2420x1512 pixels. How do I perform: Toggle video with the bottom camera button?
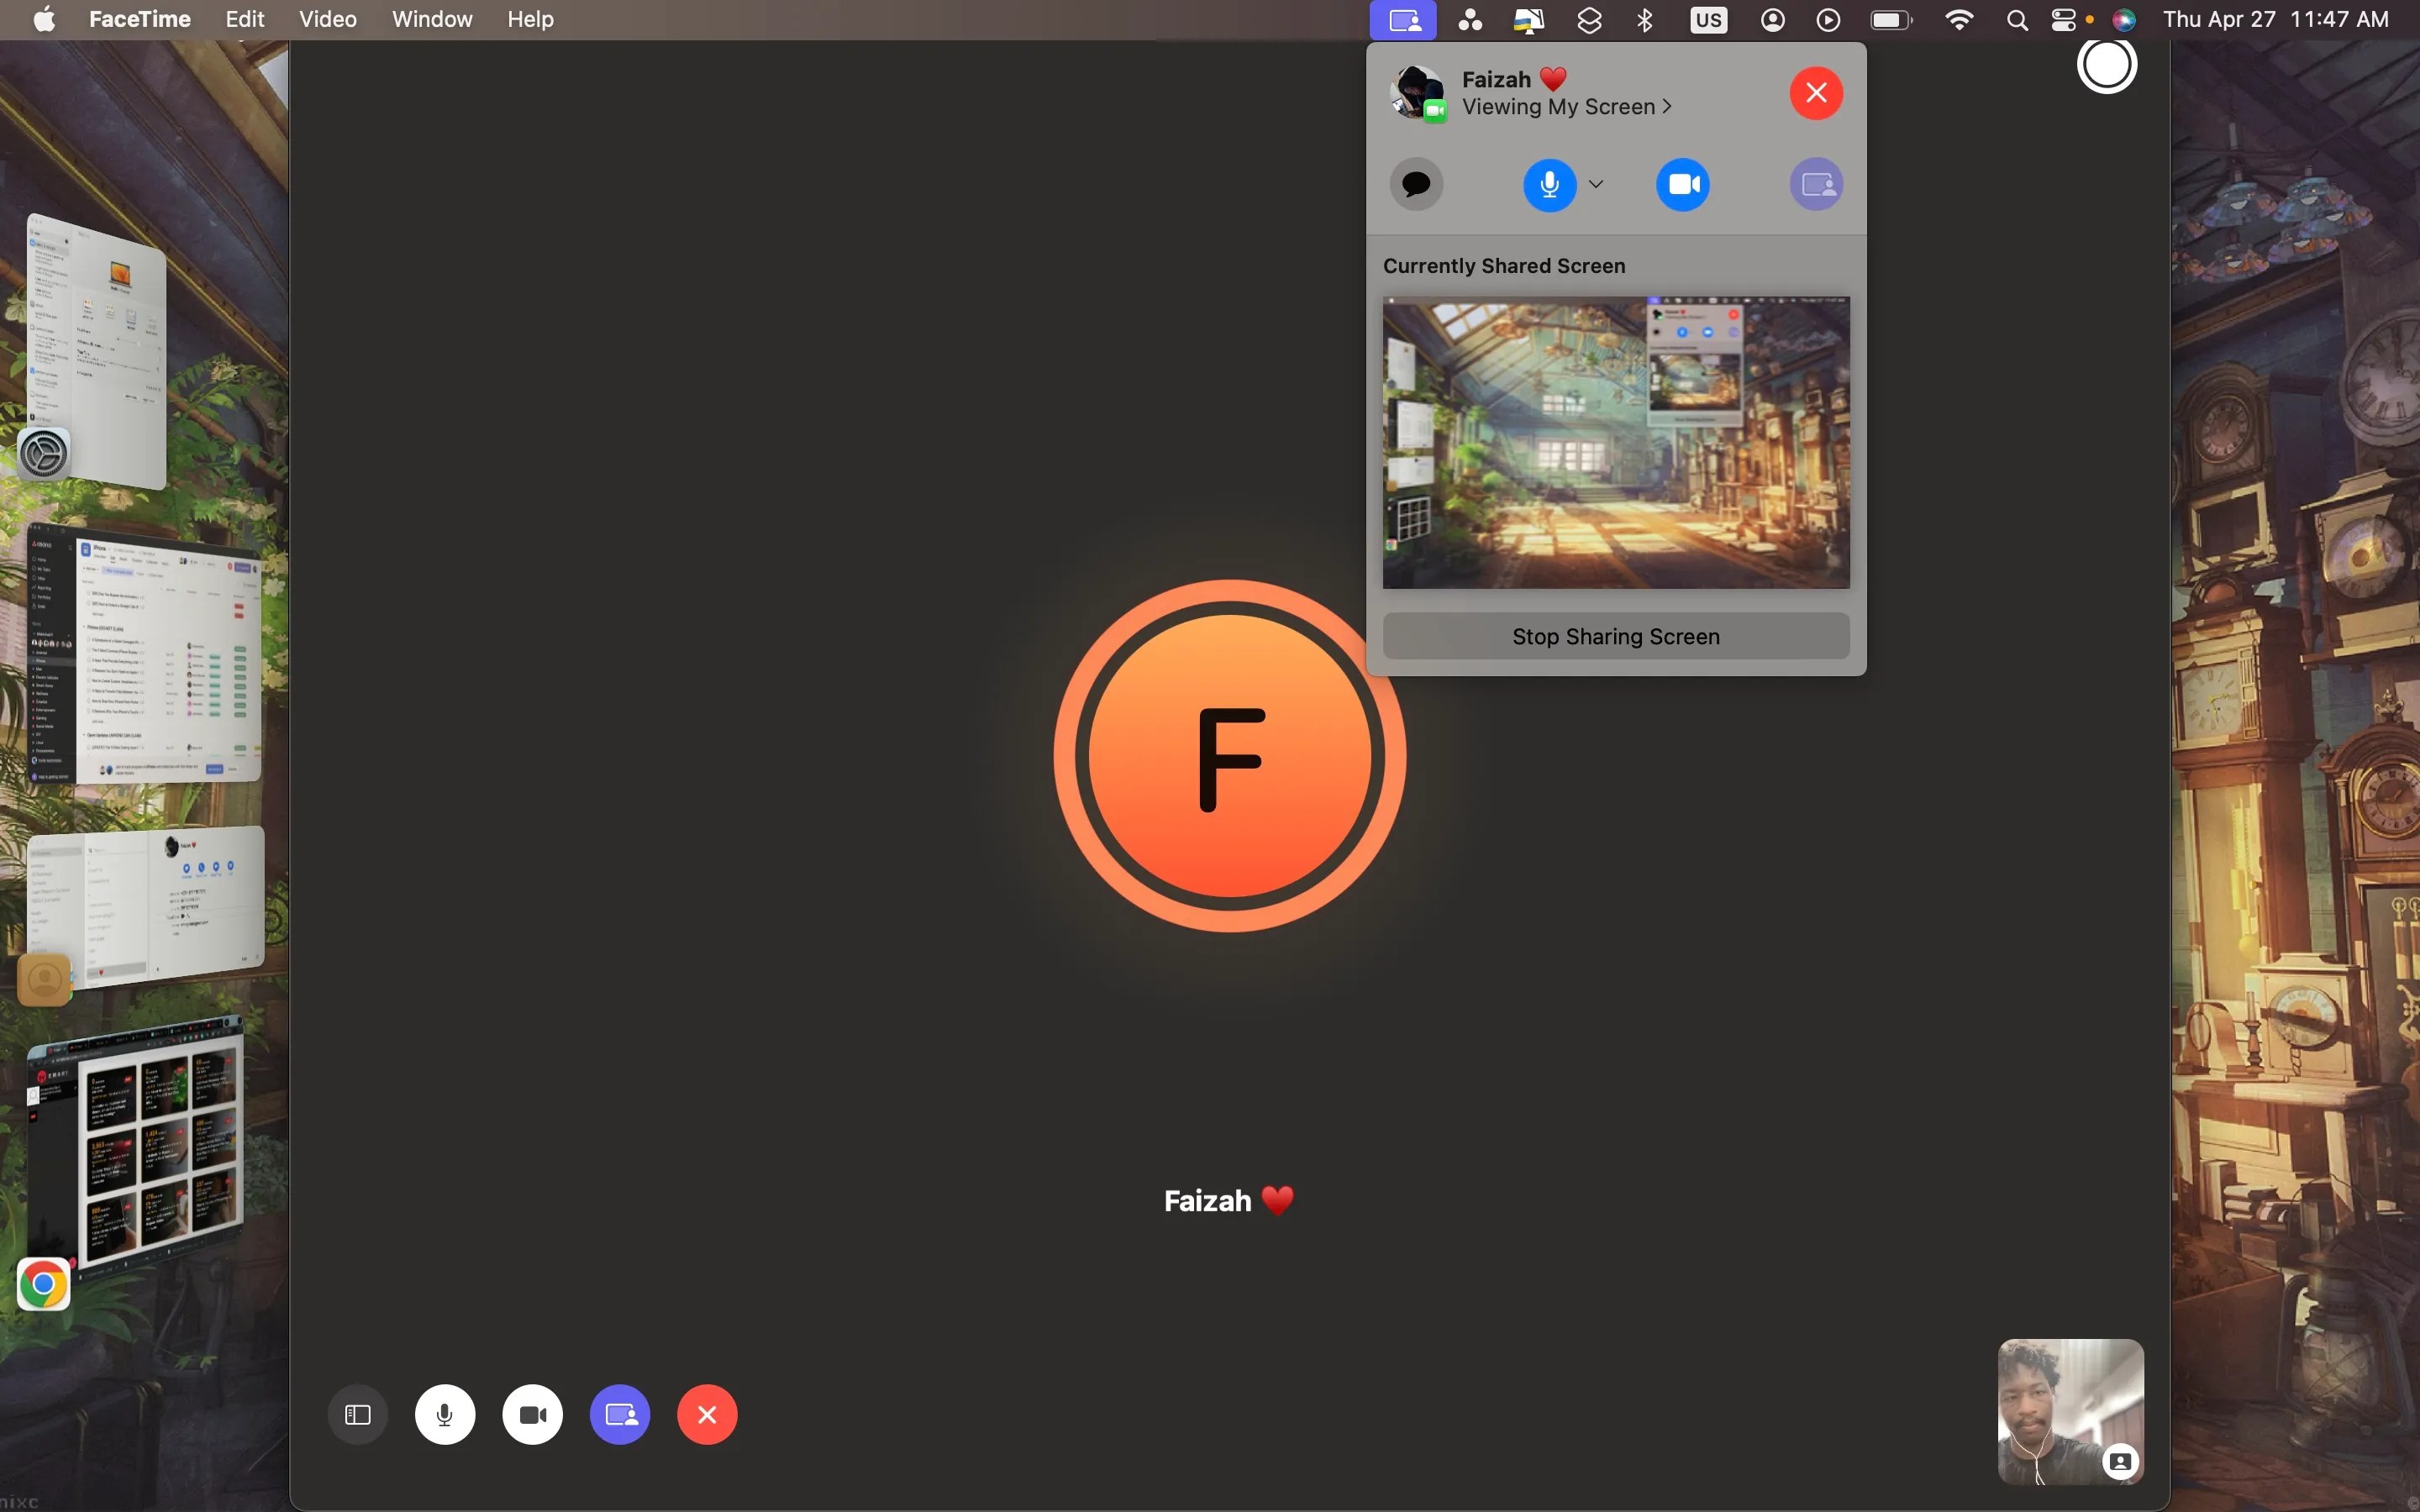(532, 1414)
